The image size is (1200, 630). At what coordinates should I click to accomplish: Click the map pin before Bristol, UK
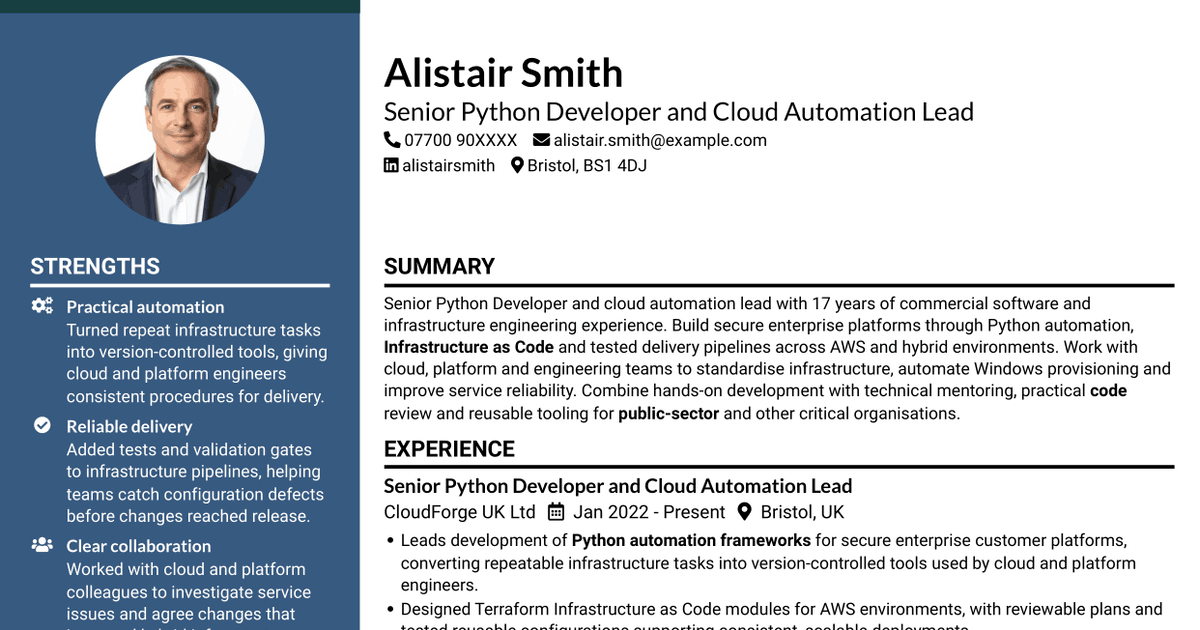[744, 512]
